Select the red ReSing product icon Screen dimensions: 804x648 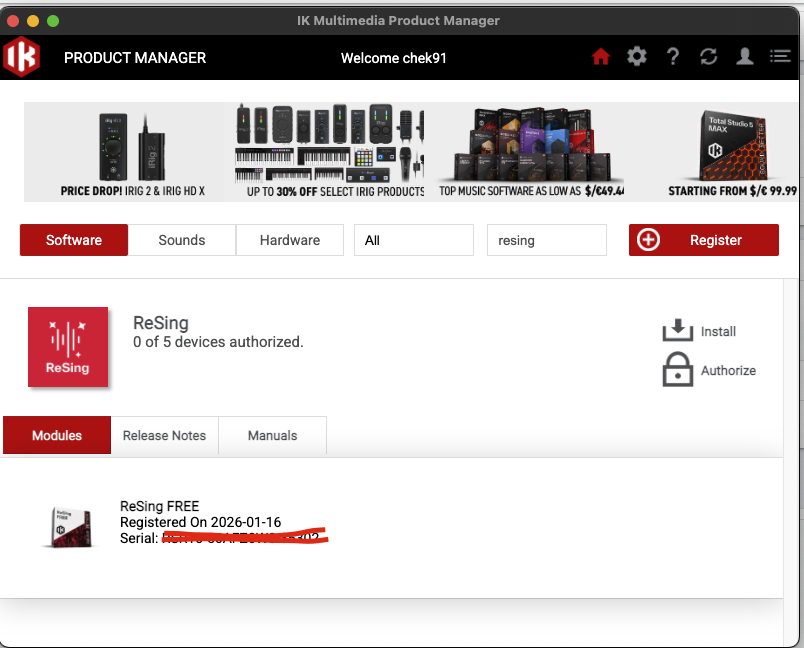click(68, 347)
